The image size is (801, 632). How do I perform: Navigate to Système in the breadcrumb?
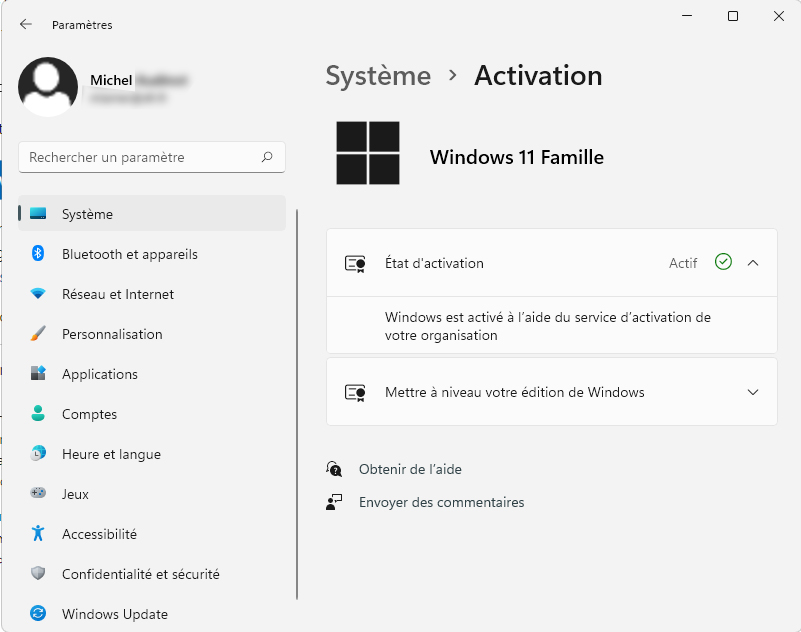tap(379, 76)
